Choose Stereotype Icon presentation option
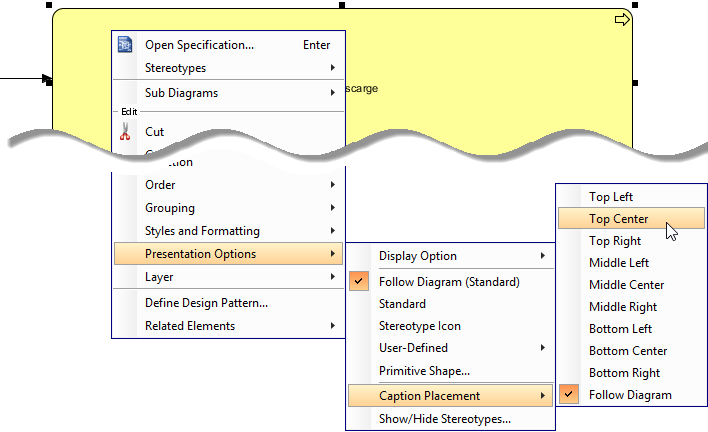708x432 pixels. [420, 326]
